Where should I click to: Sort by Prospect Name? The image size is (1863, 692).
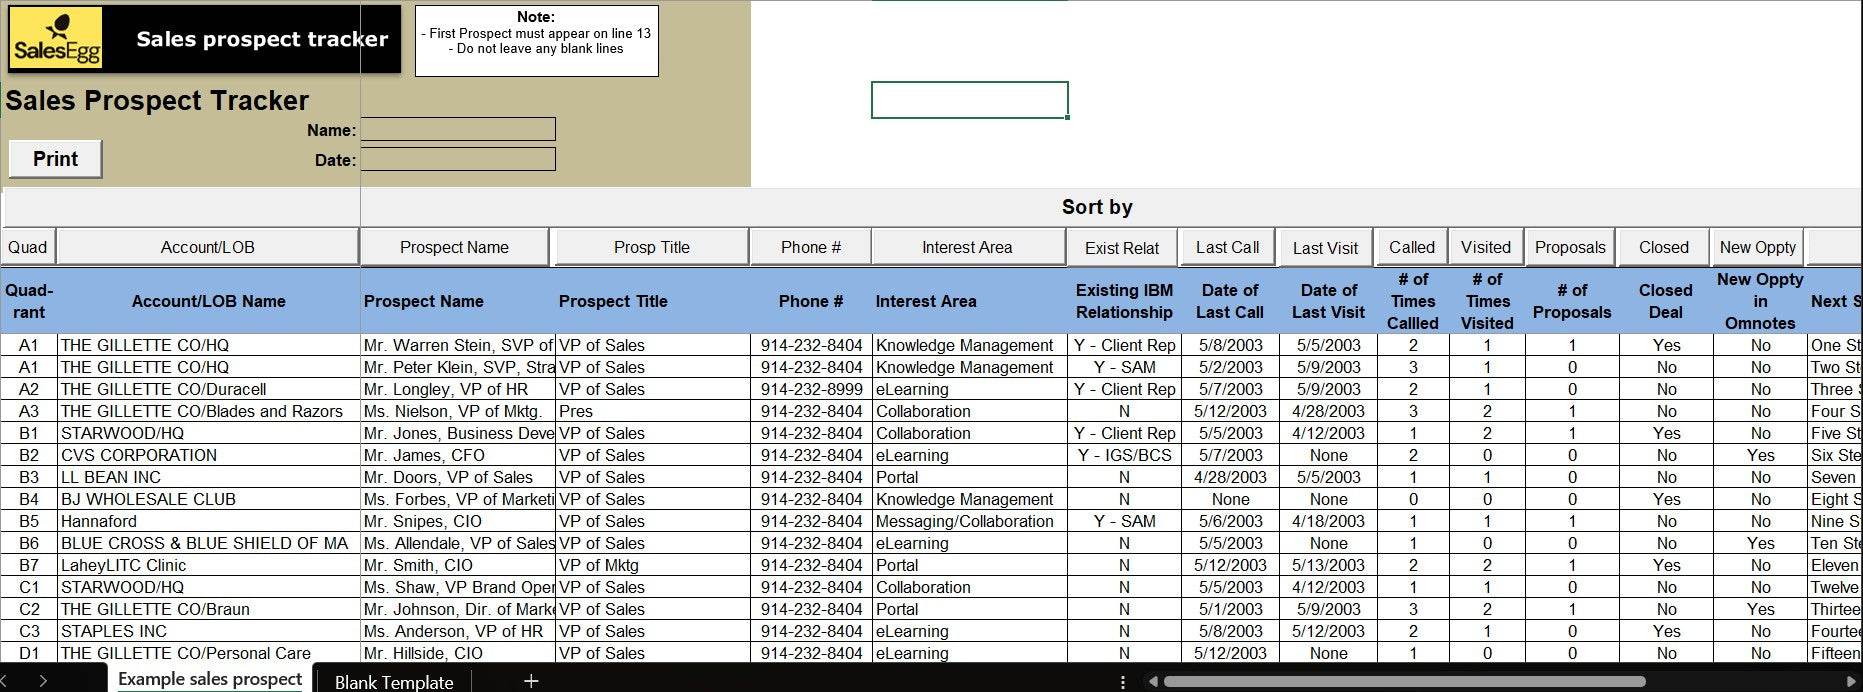[x=454, y=247]
